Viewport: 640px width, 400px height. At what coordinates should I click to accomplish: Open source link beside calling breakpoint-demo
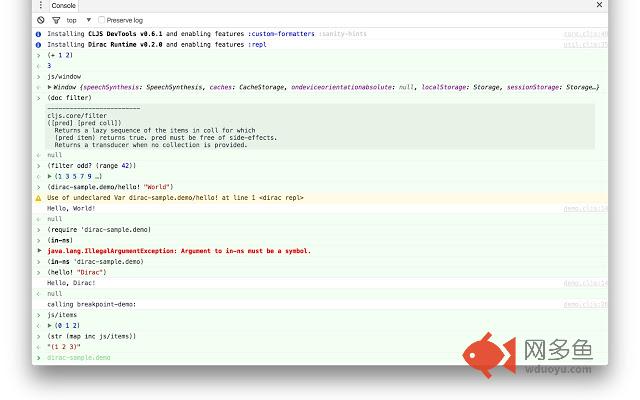[585, 304]
